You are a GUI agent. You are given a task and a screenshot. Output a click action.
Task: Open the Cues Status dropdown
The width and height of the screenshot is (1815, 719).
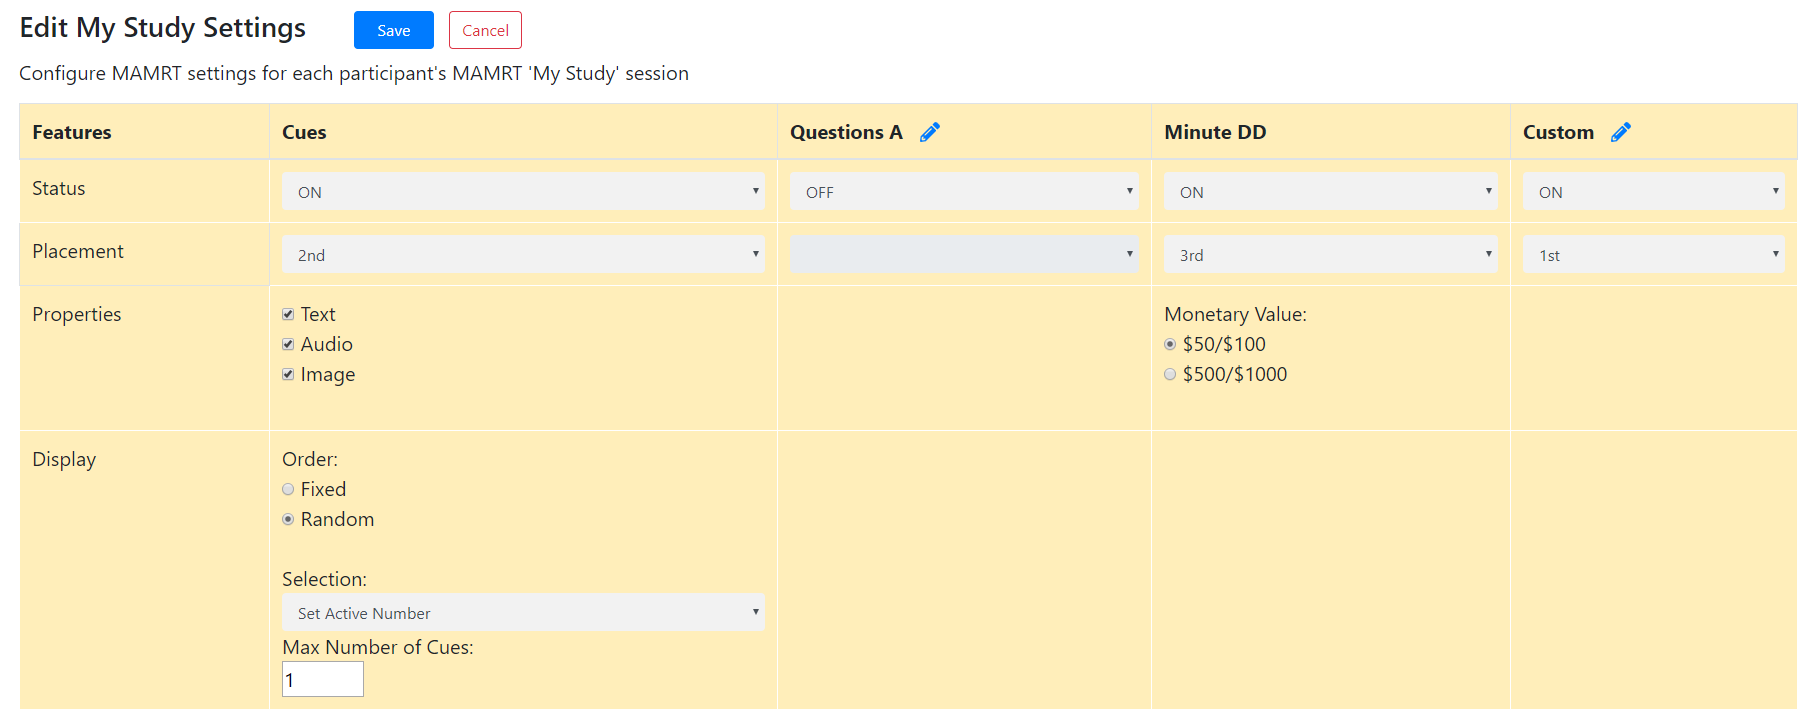coord(523,191)
